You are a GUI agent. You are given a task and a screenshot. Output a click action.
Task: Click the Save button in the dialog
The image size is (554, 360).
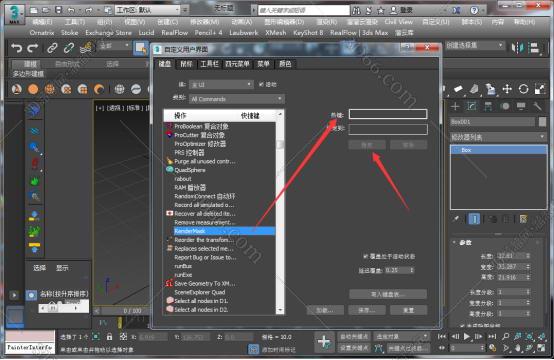[366, 310]
